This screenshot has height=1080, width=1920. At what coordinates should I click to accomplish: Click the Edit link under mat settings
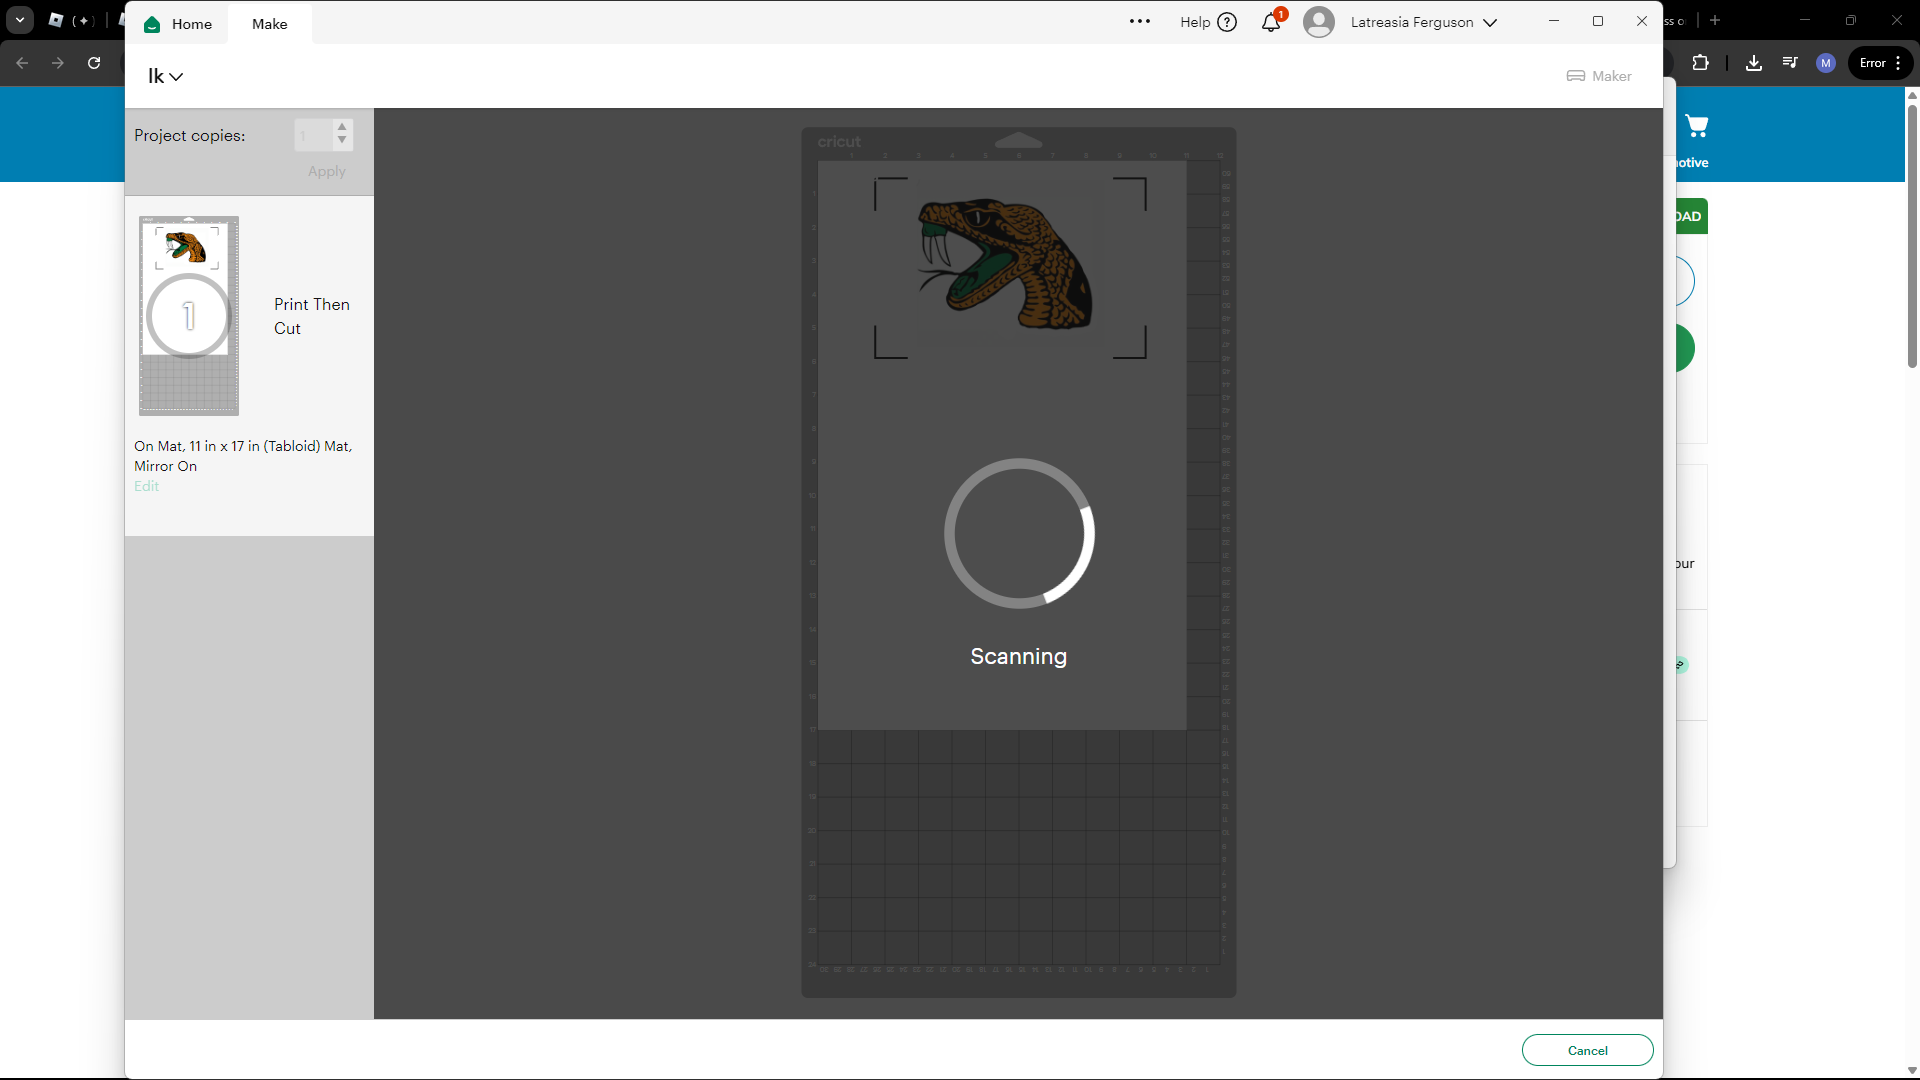point(147,486)
